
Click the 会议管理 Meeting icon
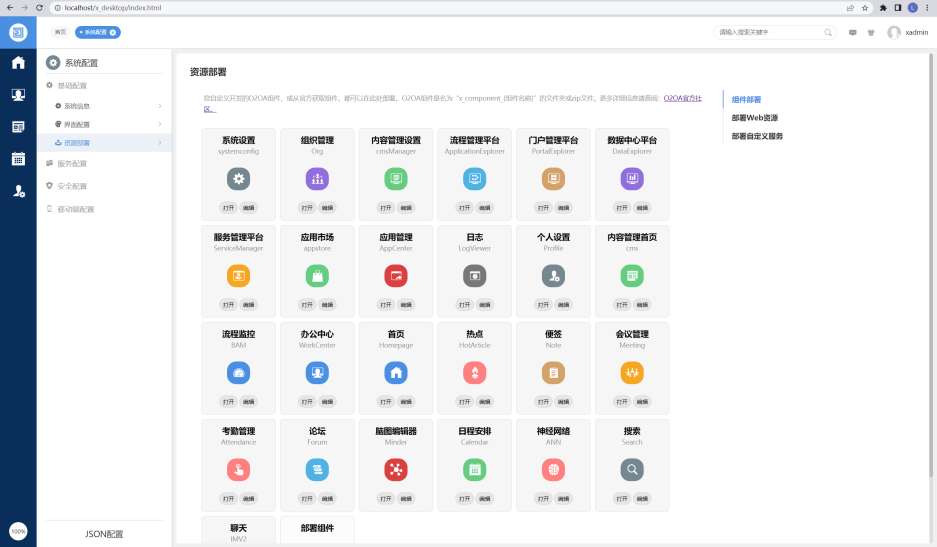[x=632, y=373]
